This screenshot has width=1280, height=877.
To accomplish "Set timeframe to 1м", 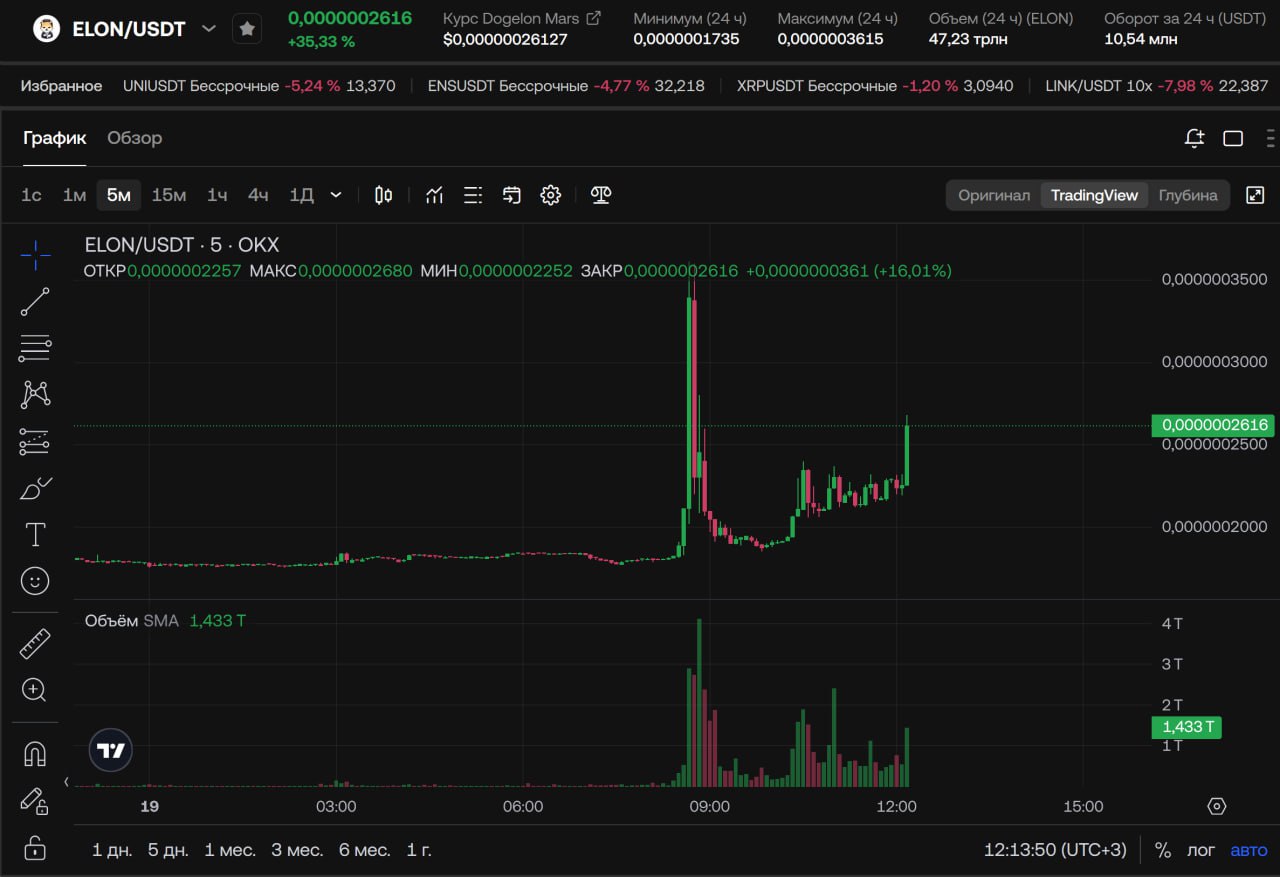I will (74, 195).
